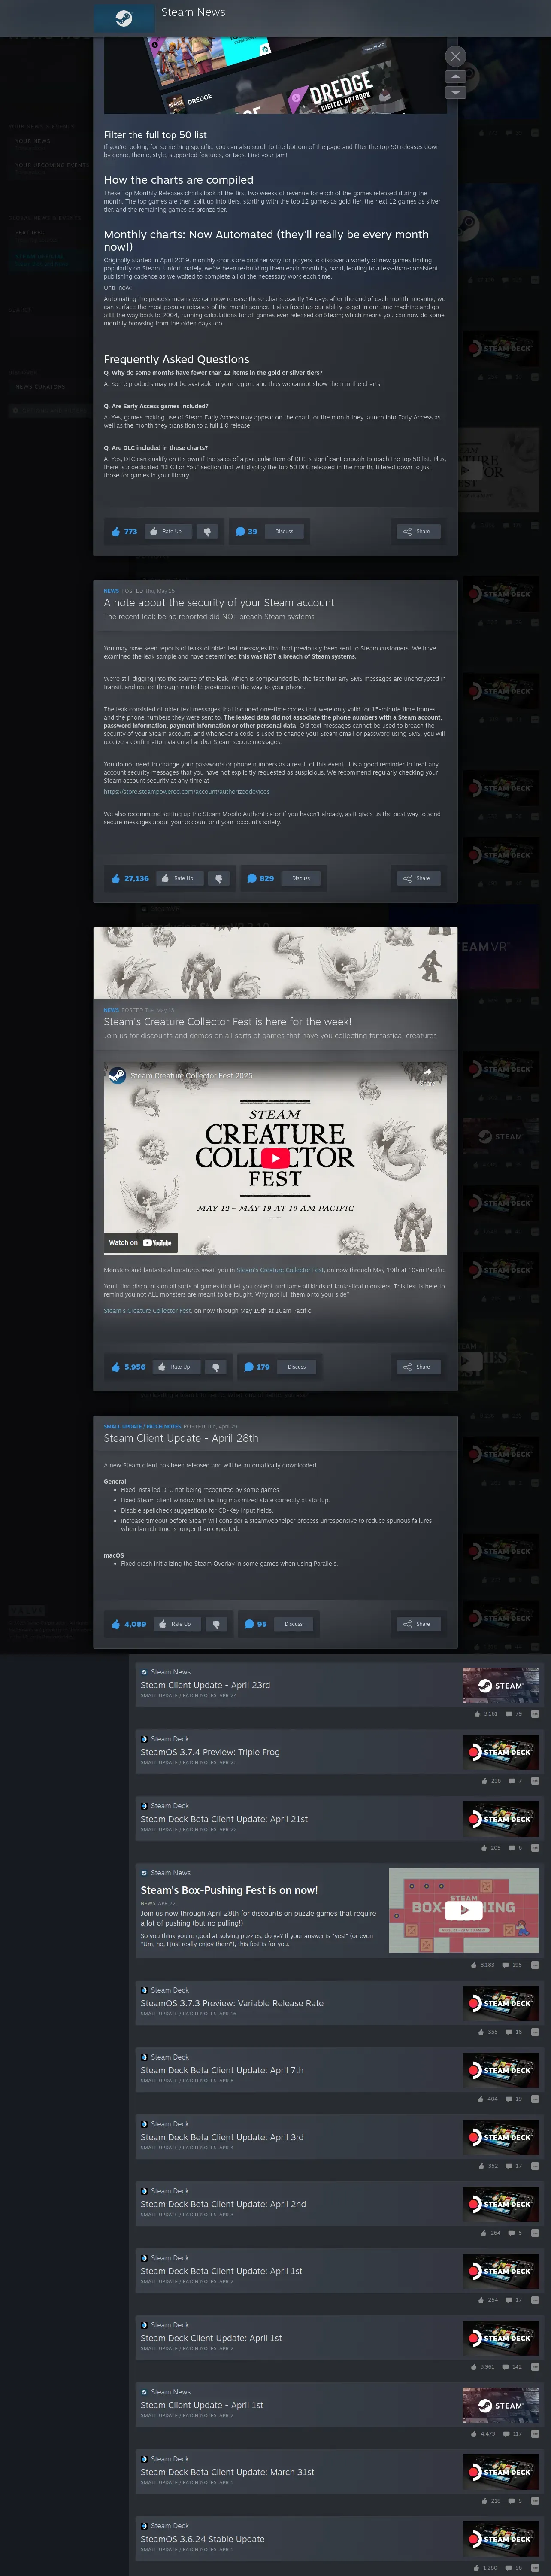Share the Steam account security post
The width and height of the screenshot is (551, 2576).
click(417, 878)
